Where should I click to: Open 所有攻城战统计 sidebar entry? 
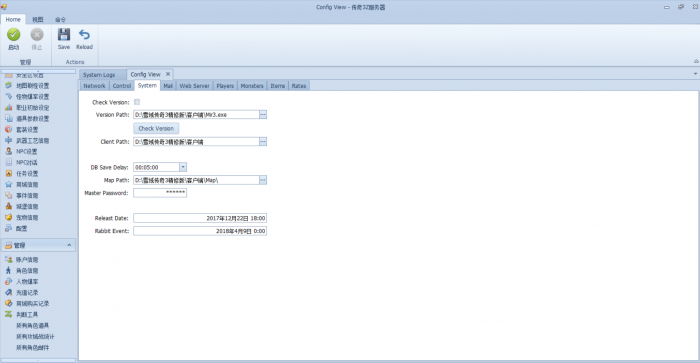pos(35,336)
